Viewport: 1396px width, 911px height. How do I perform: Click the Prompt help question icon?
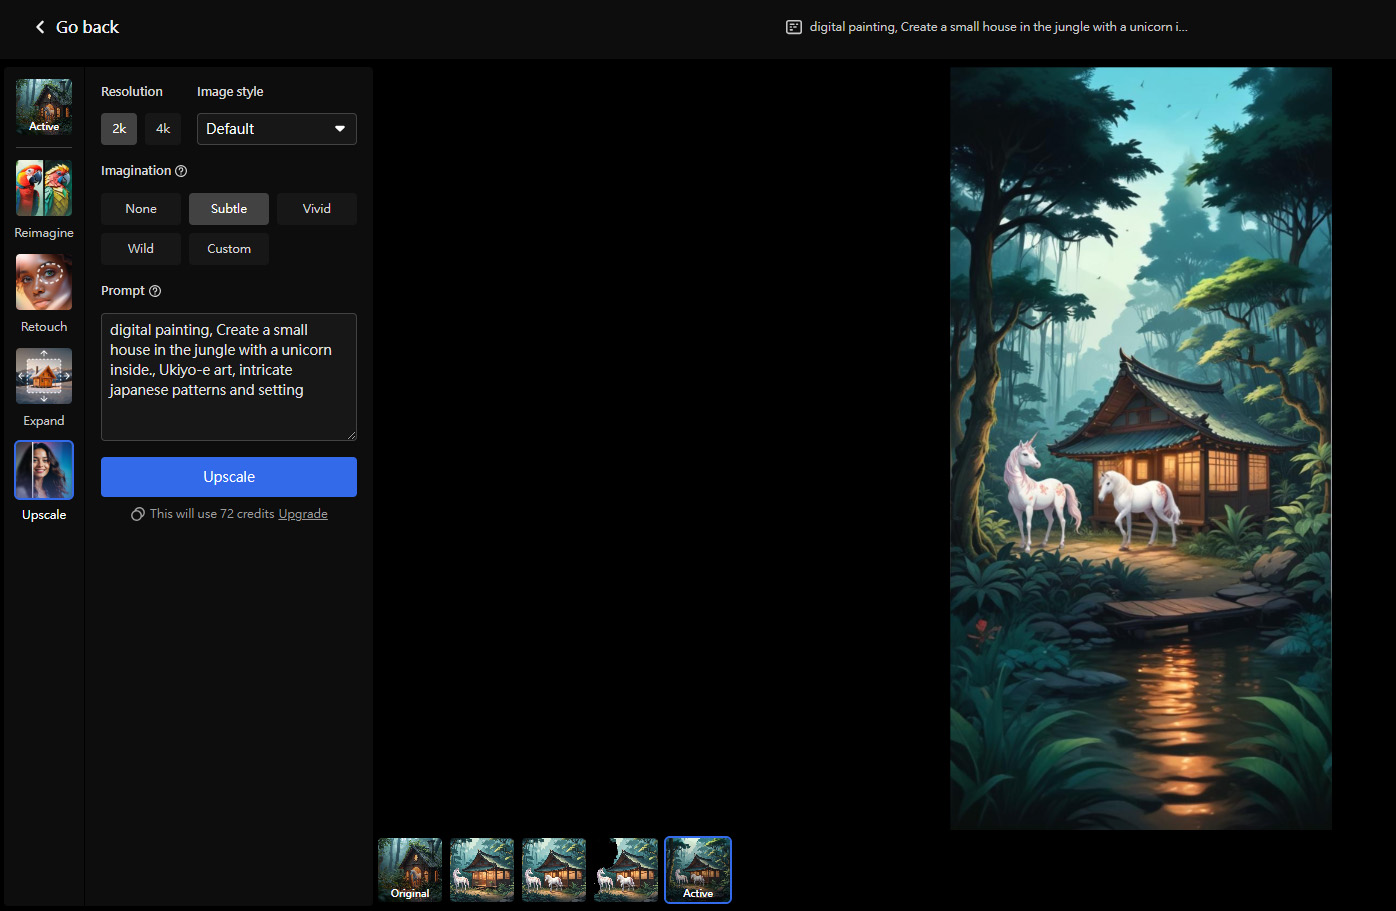point(155,291)
